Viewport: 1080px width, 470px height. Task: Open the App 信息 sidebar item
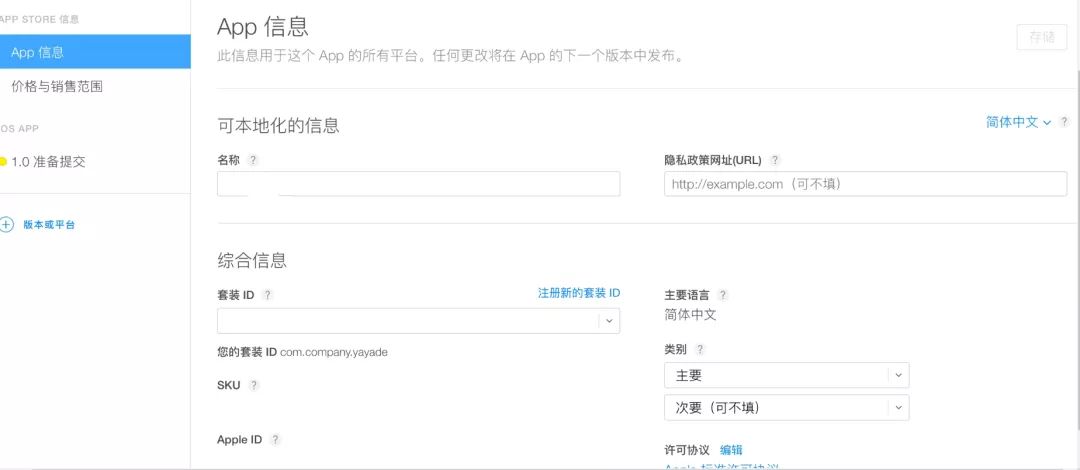[x=95, y=52]
